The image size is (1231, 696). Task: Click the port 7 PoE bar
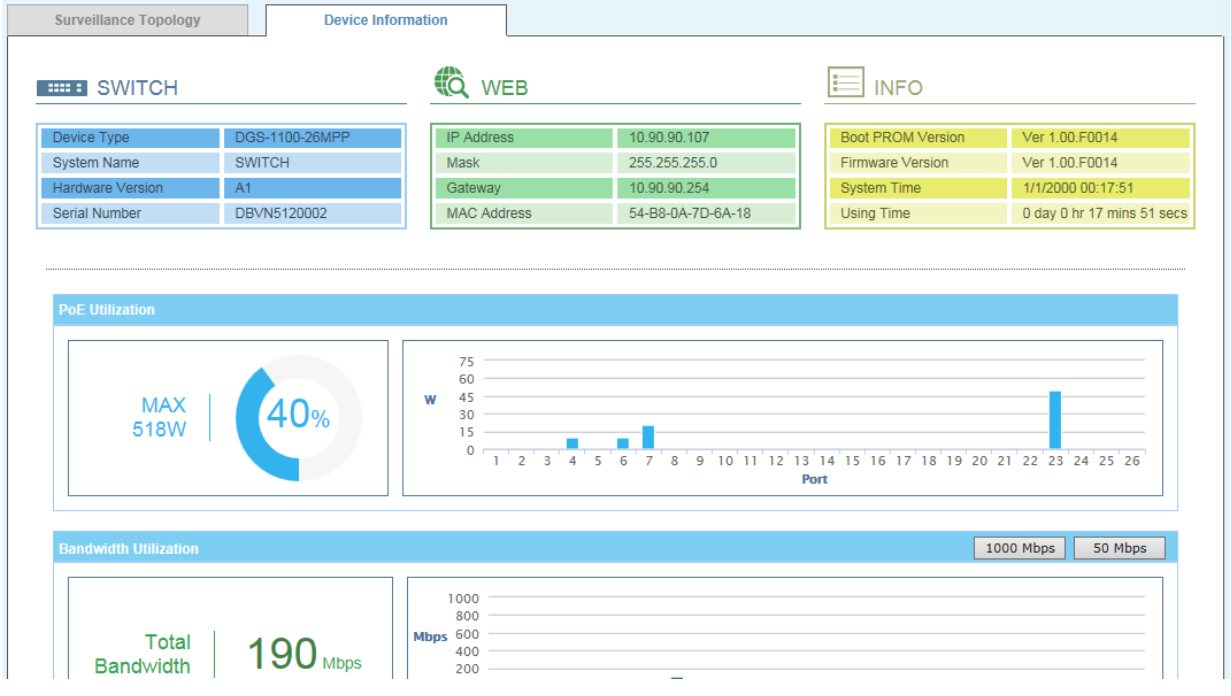point(648,438)
